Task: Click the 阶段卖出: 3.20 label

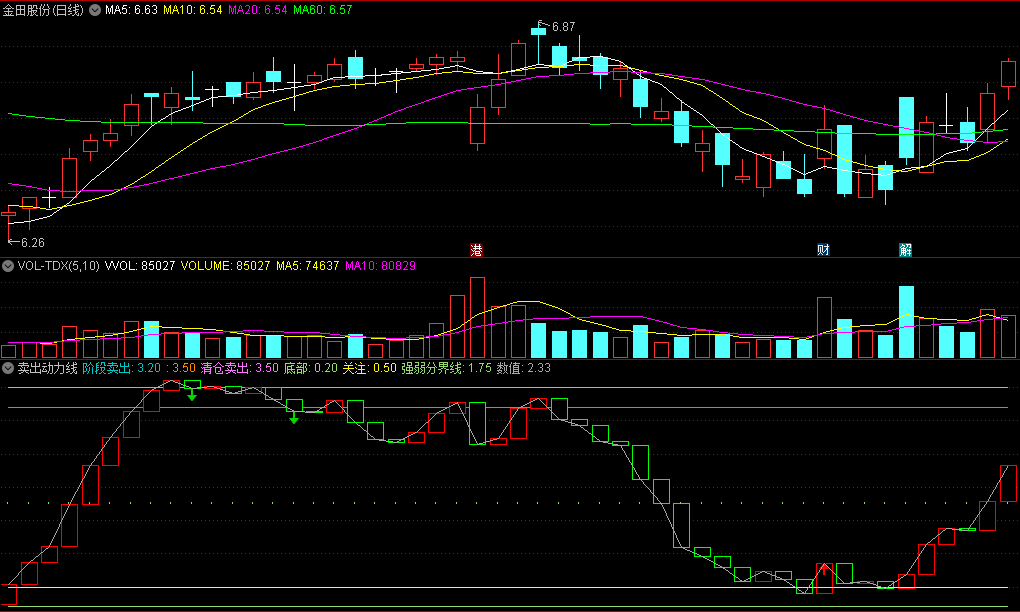Action: [122, 368]
